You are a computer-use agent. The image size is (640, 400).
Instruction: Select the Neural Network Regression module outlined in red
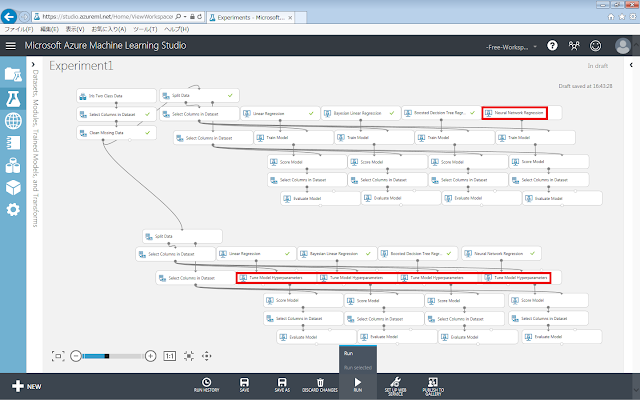(514, 113)
